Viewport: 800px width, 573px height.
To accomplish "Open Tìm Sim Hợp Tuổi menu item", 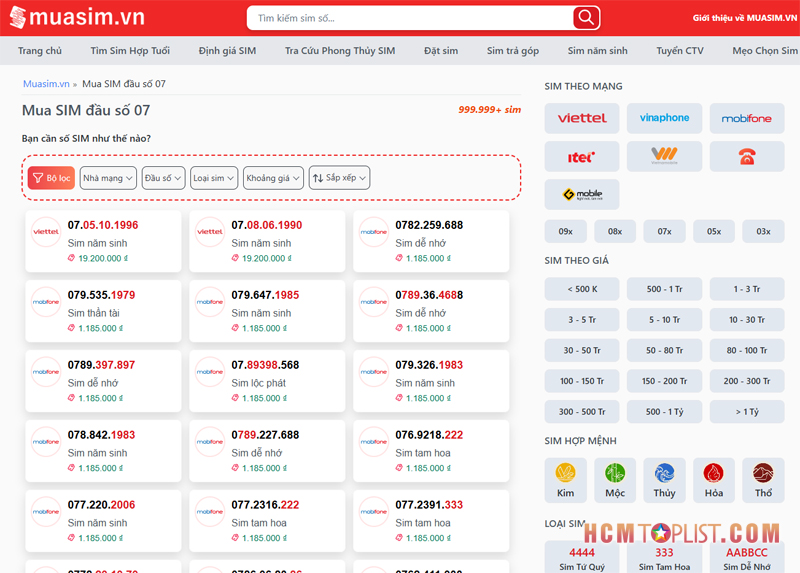I will (x=130, y=51).
